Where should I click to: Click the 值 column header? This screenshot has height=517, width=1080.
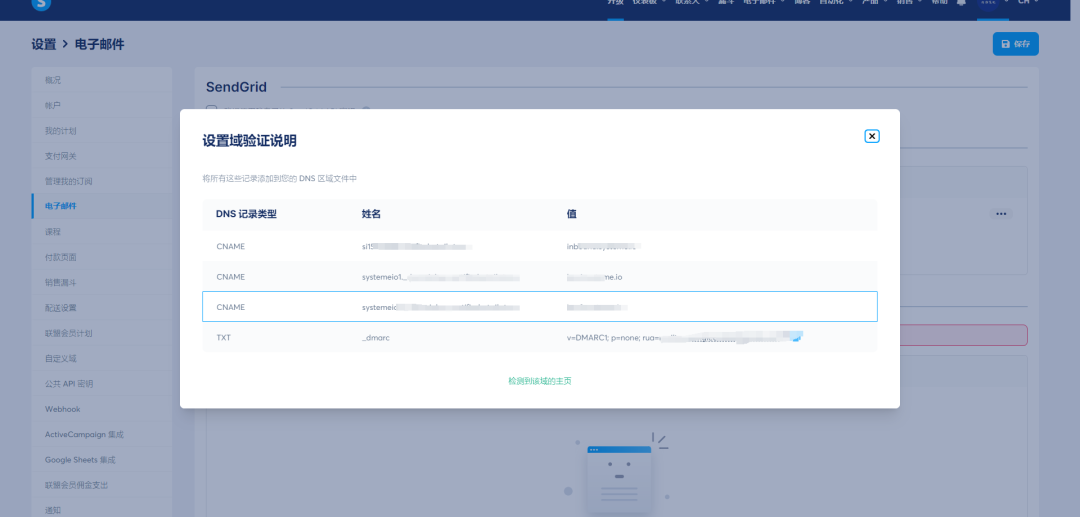(x=572, y=214)
